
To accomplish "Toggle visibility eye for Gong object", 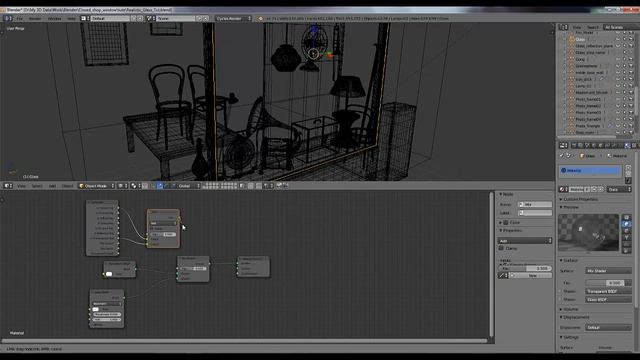I will click(x=618, y=59).
